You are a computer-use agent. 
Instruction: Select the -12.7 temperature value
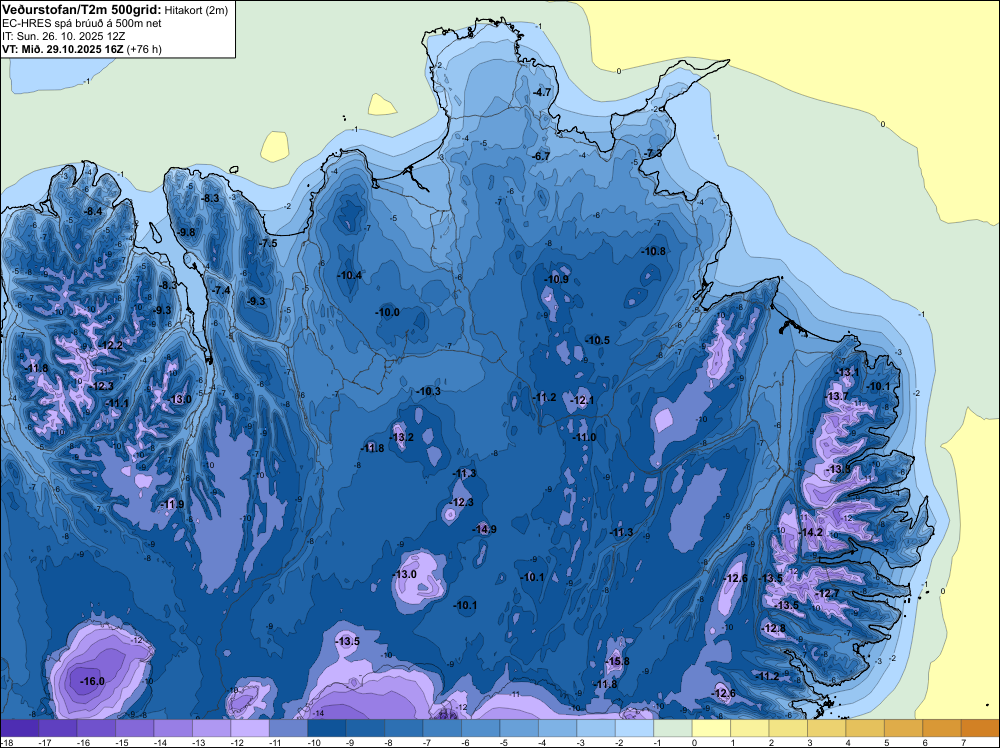828,593
